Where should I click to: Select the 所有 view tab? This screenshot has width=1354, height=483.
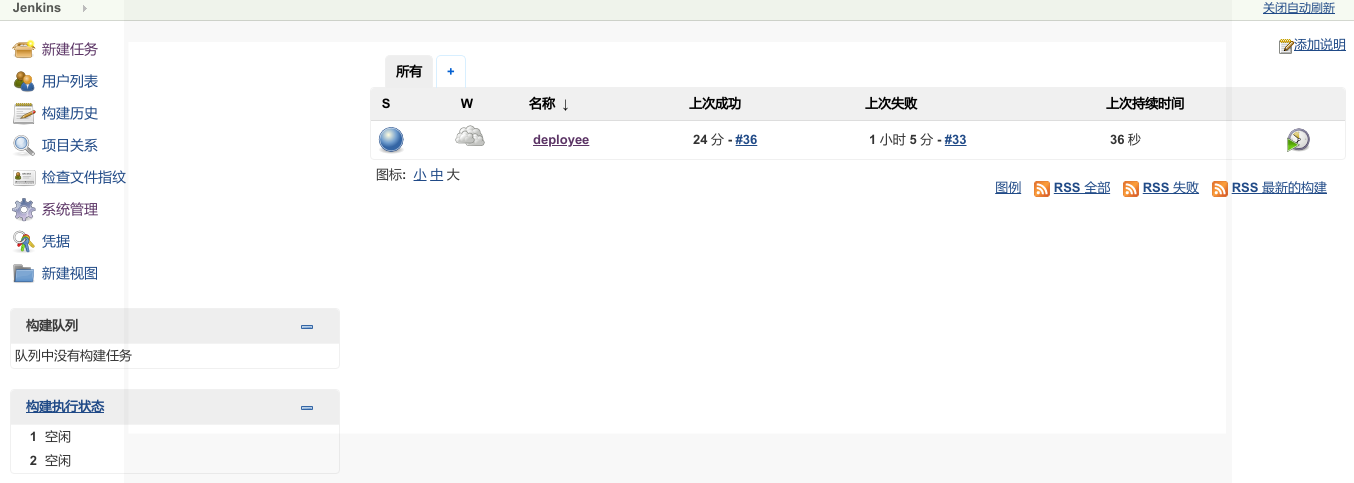409,72
